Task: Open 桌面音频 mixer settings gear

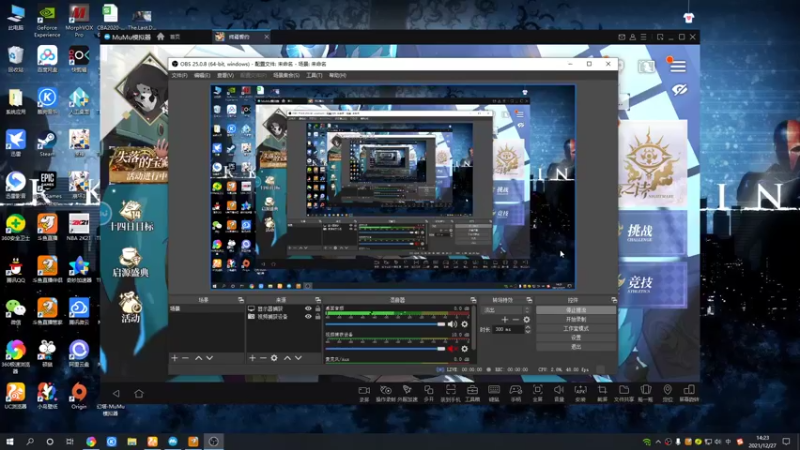Action: [464, 324]
